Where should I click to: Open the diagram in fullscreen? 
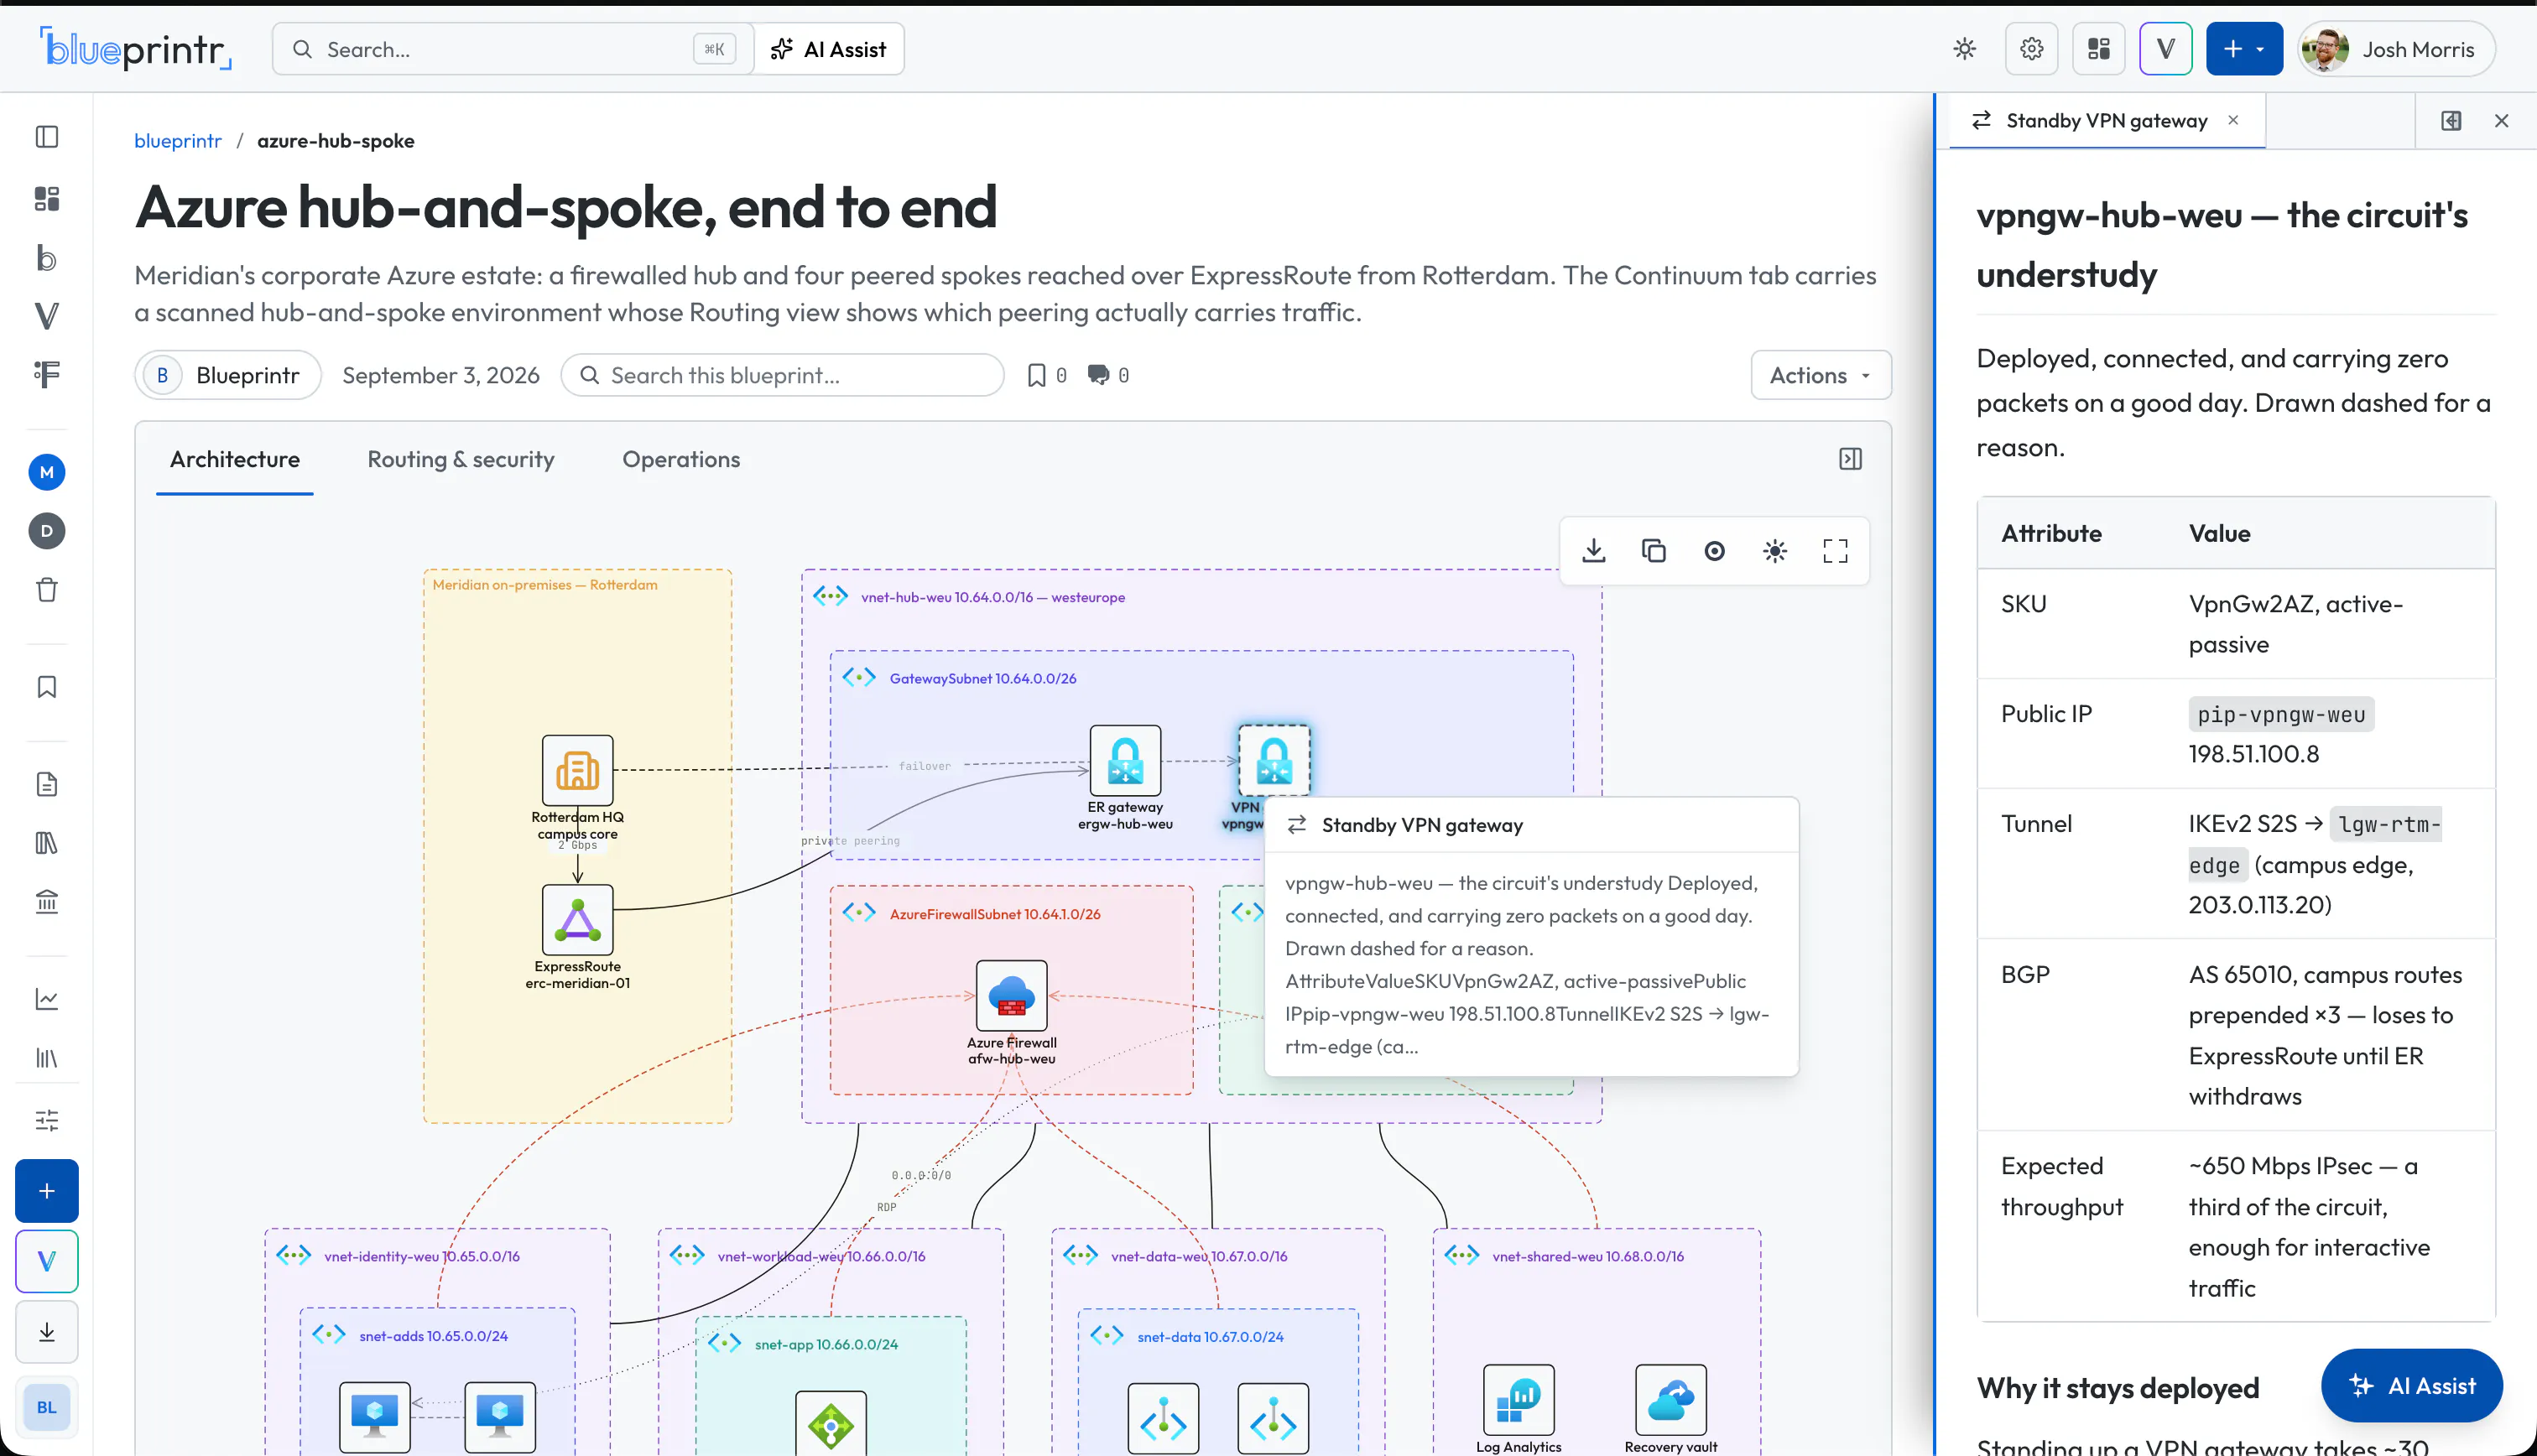point(1836,551)
